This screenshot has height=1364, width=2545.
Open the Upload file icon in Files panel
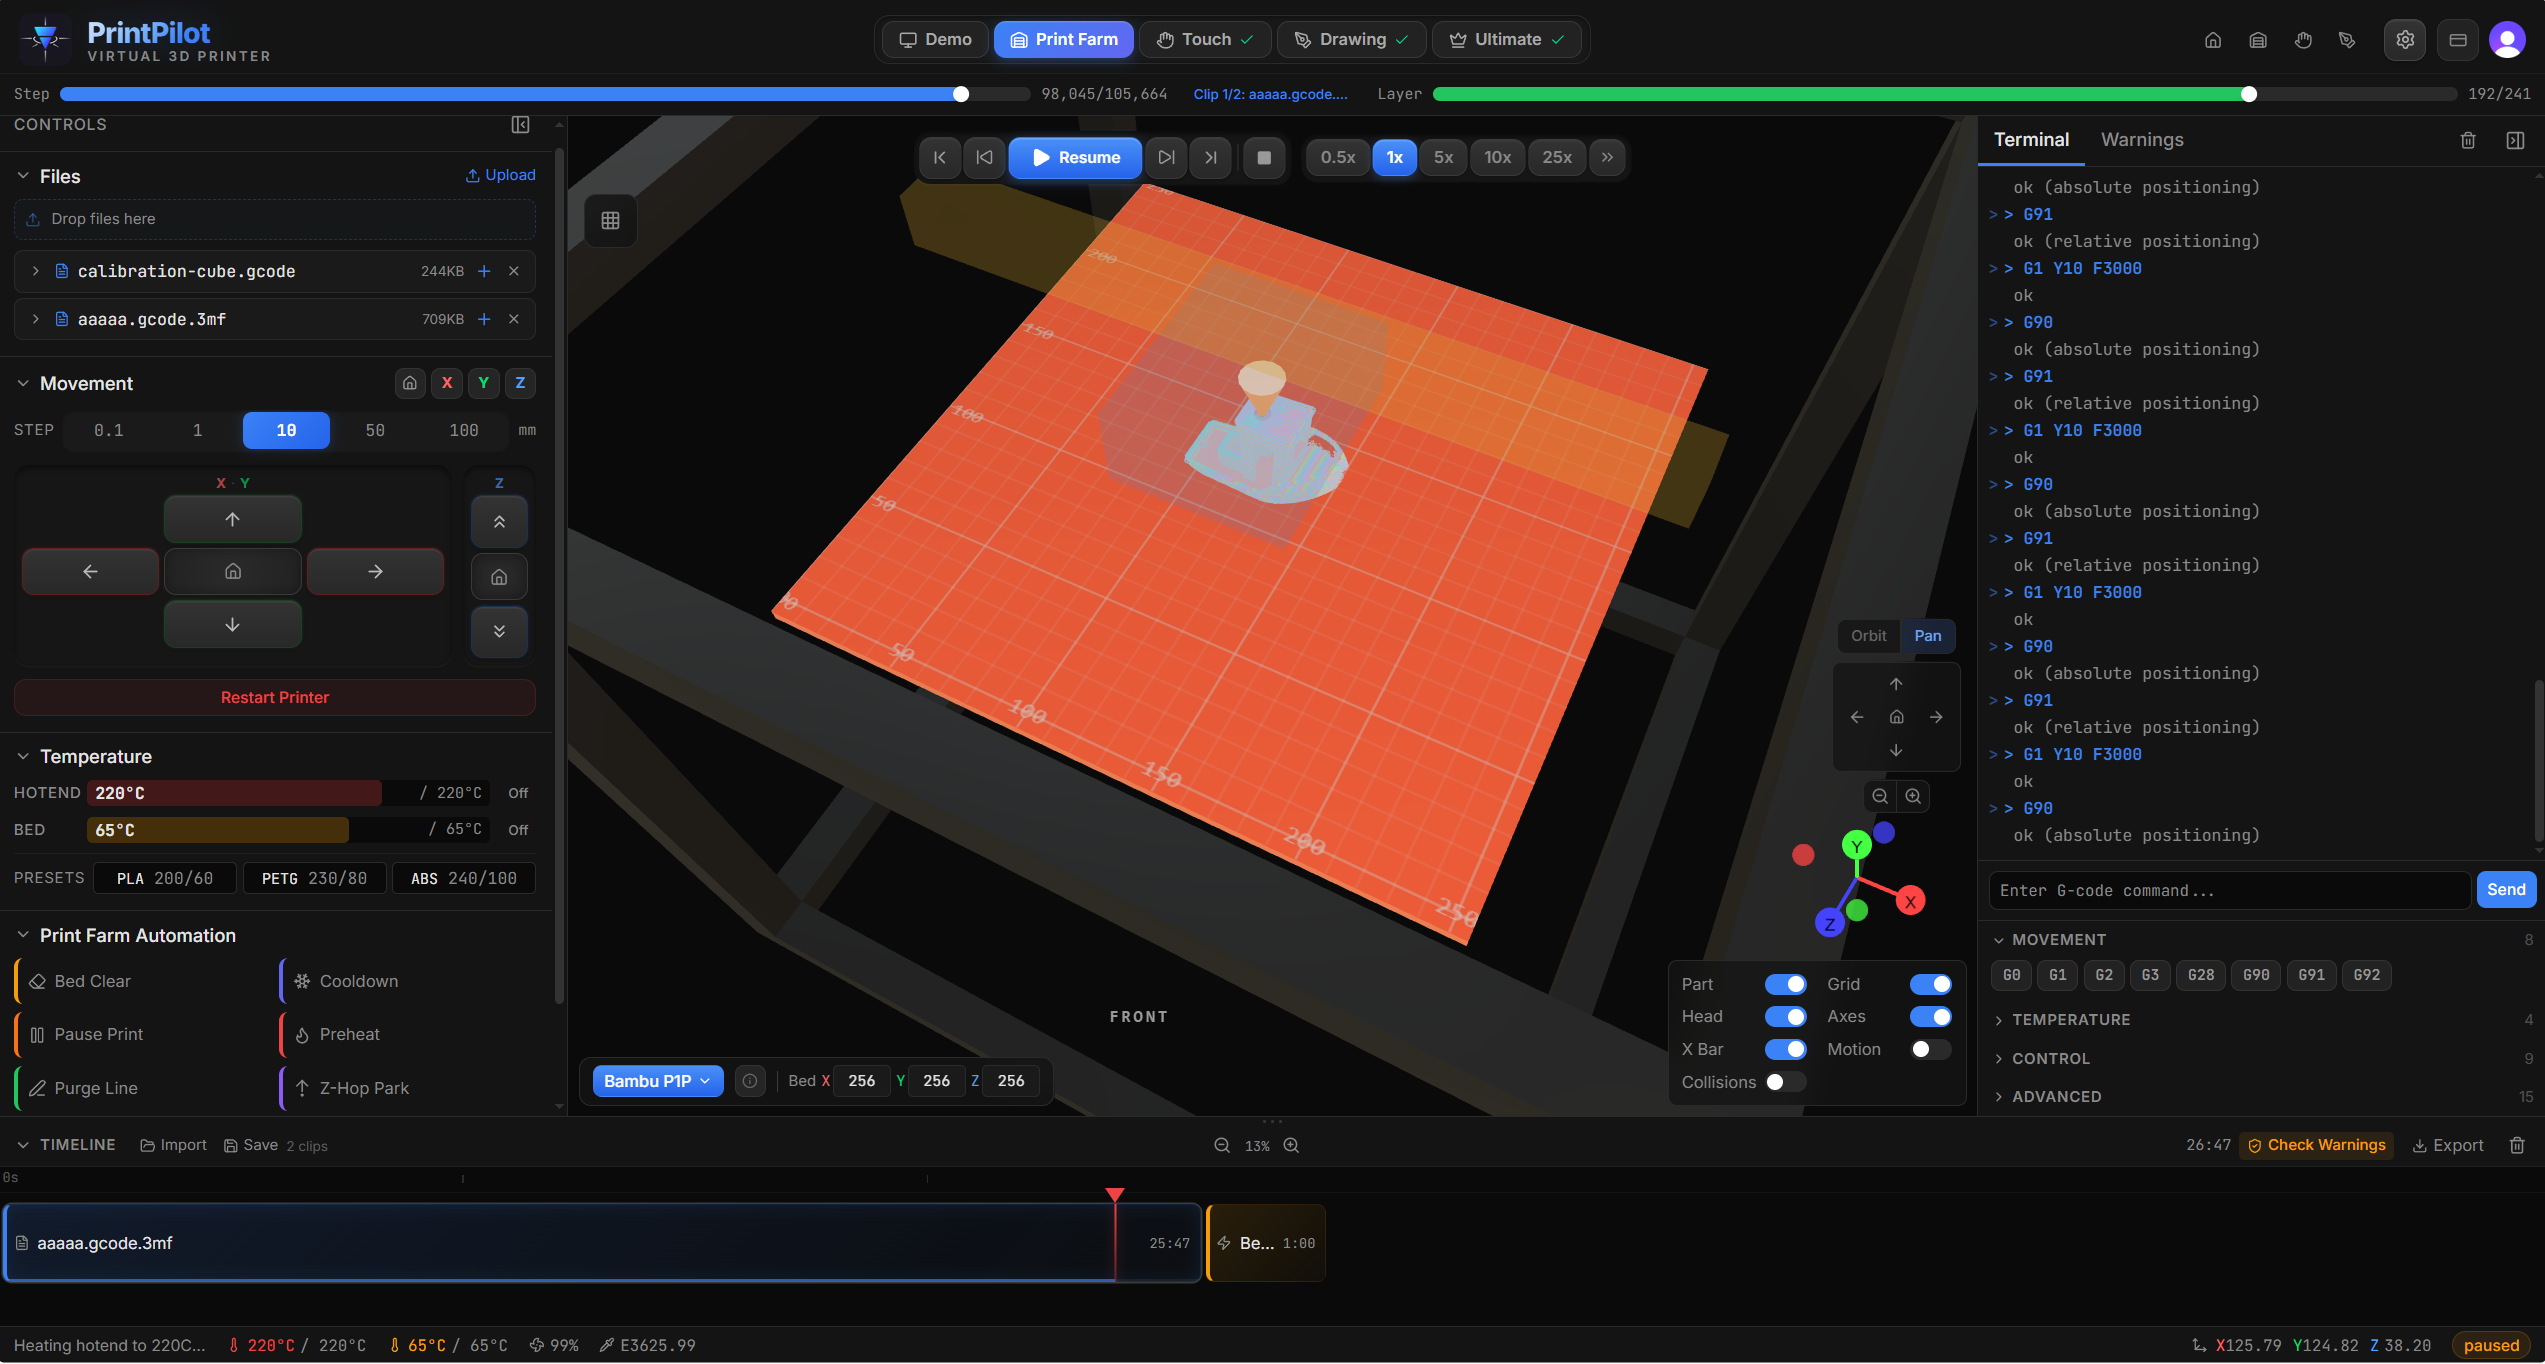(x=474, y=175)
